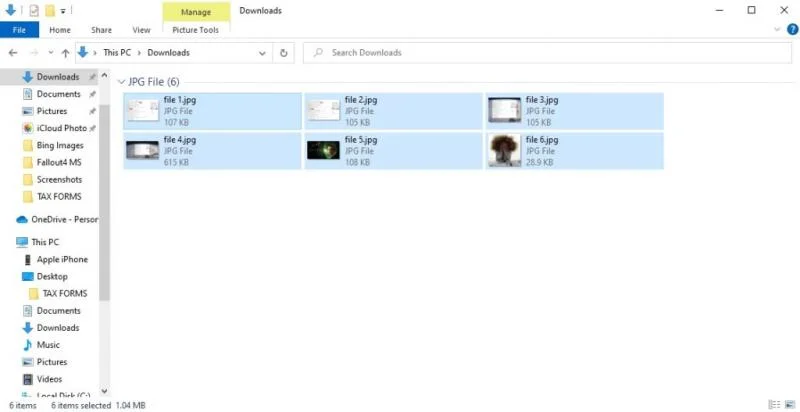Open the Share ribbon tab

pyautogui.click(x=101, y=30)
